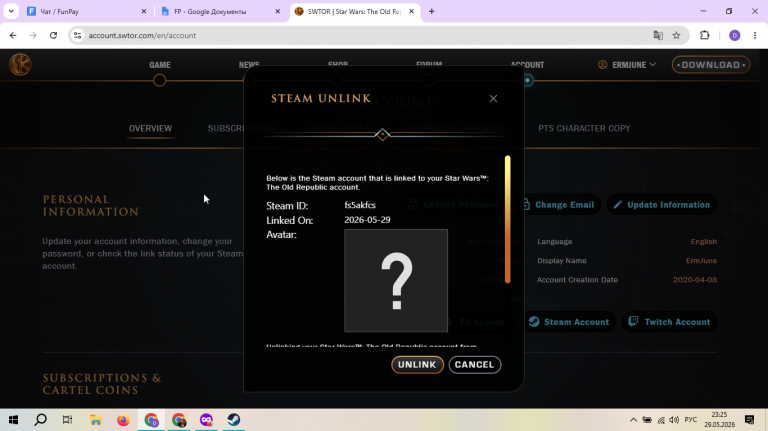Go back to the previous page
This screenshot has width=768, height=431.
13,35
